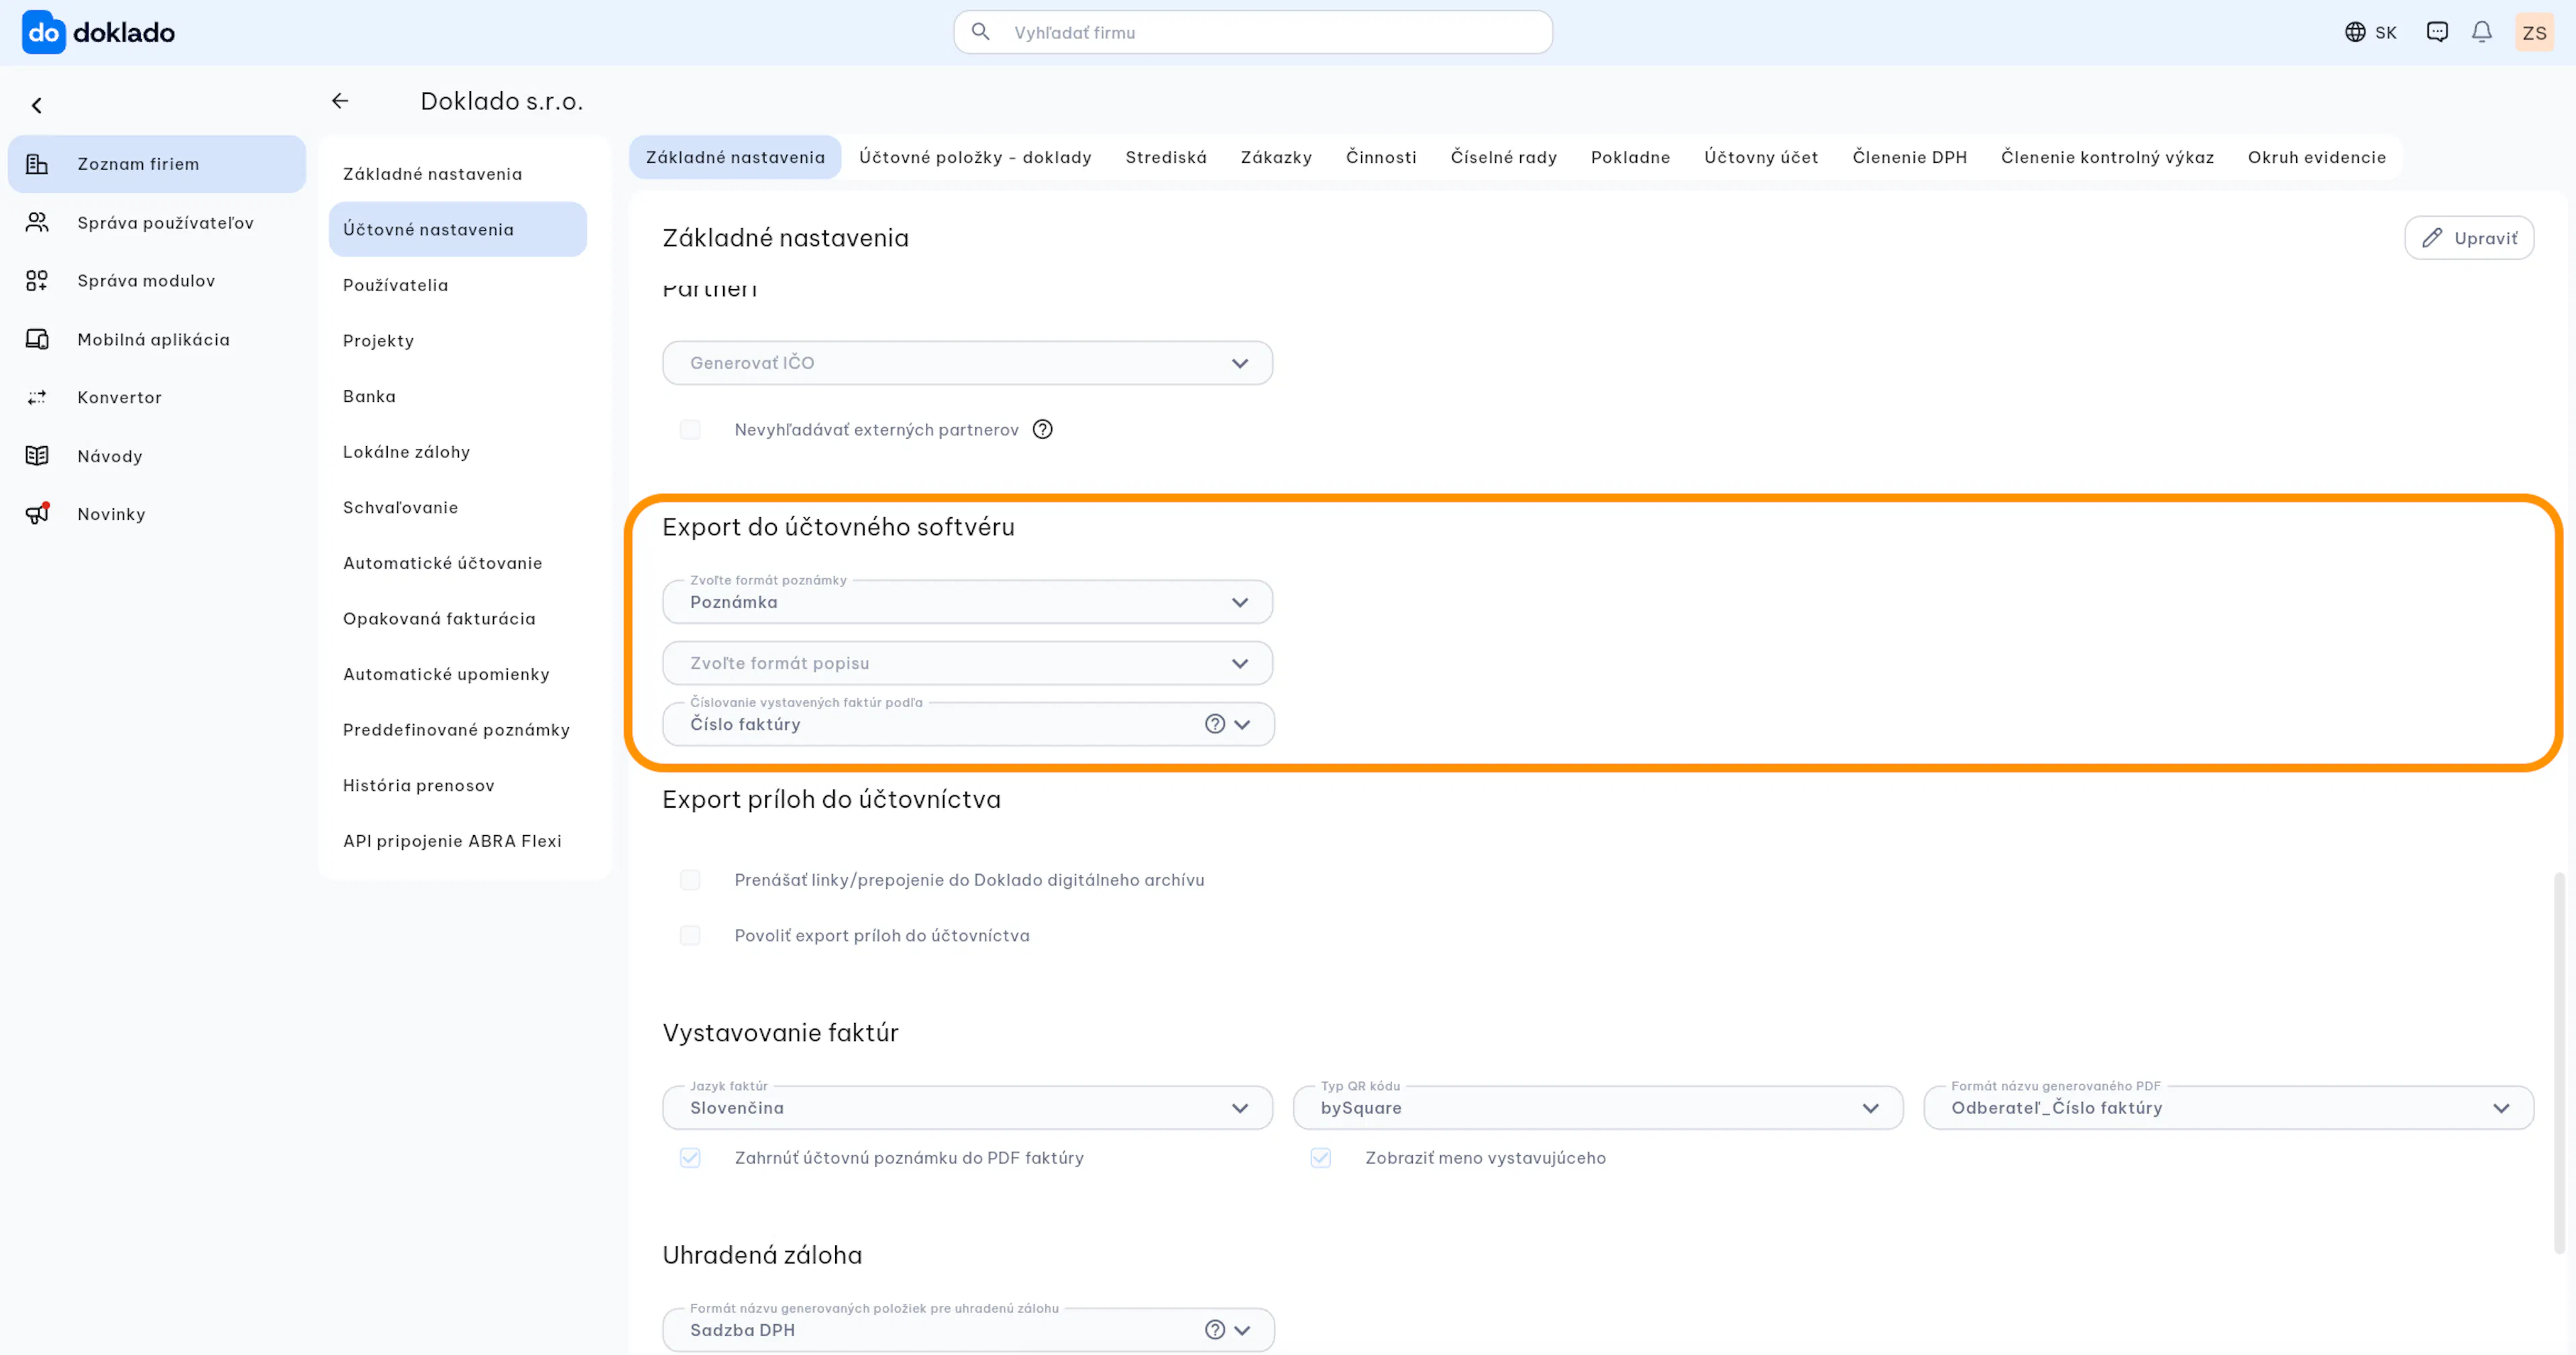The image size is (2576, 1355).
Task: Open Formát názvu generovaného PDF dropdown
Action: pos(2228,1108)
